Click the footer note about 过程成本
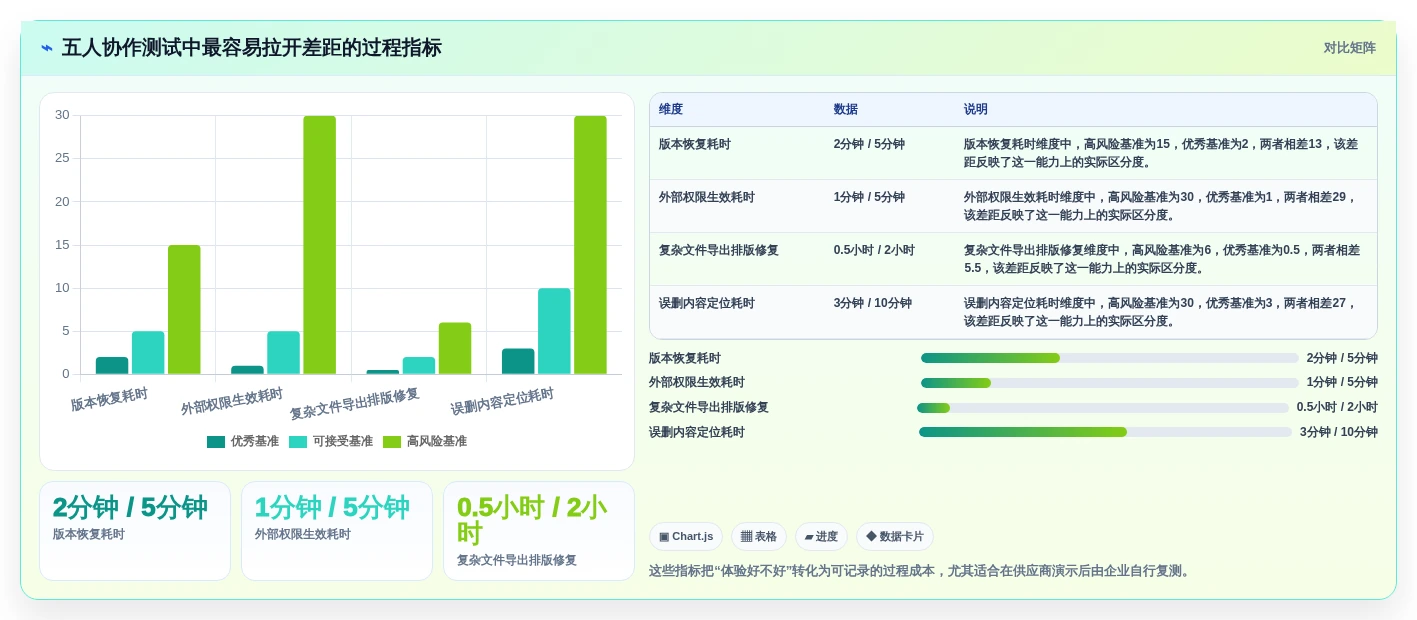The image size is (1417, 620). pyautogui.click(x=922, y=571)
